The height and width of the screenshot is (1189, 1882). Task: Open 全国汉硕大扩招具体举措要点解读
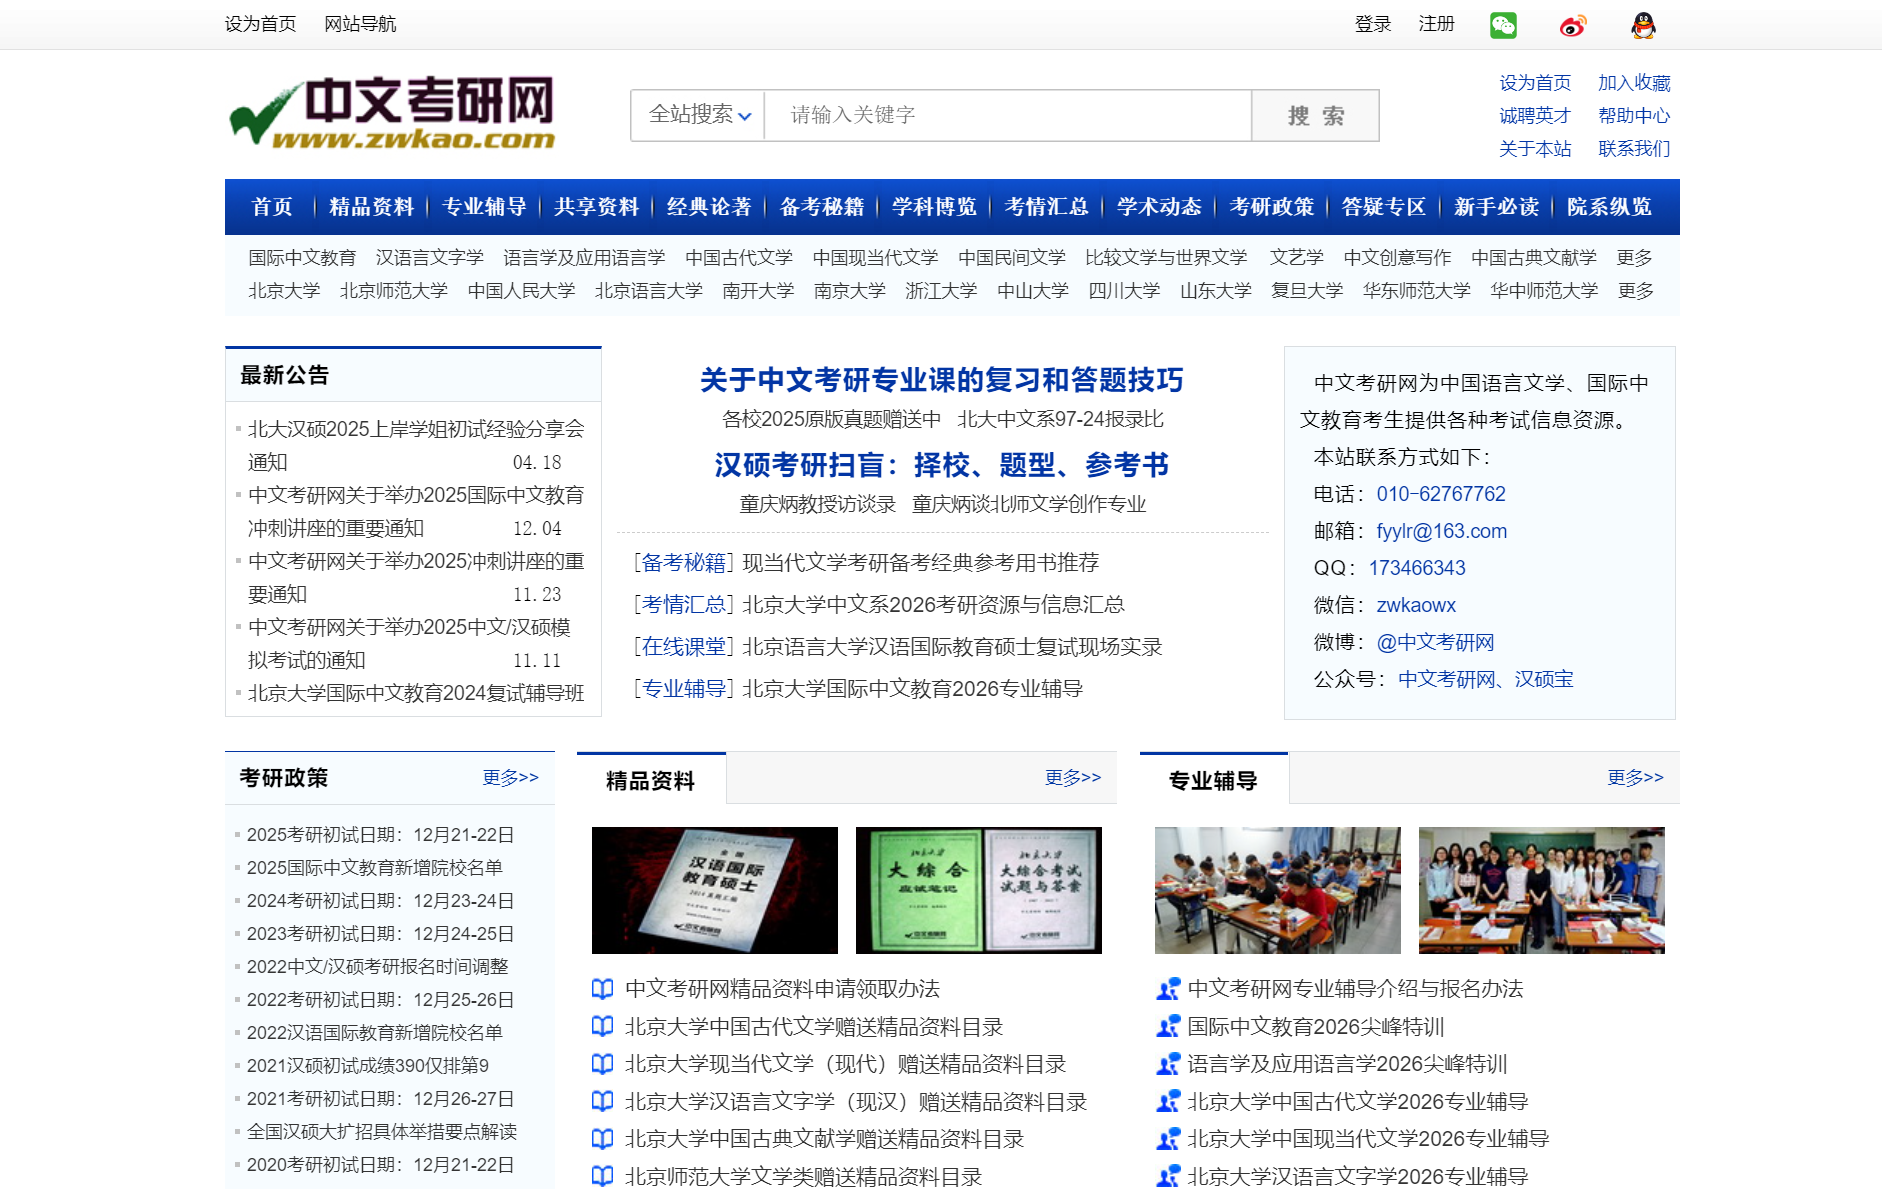click(381, 1132)
